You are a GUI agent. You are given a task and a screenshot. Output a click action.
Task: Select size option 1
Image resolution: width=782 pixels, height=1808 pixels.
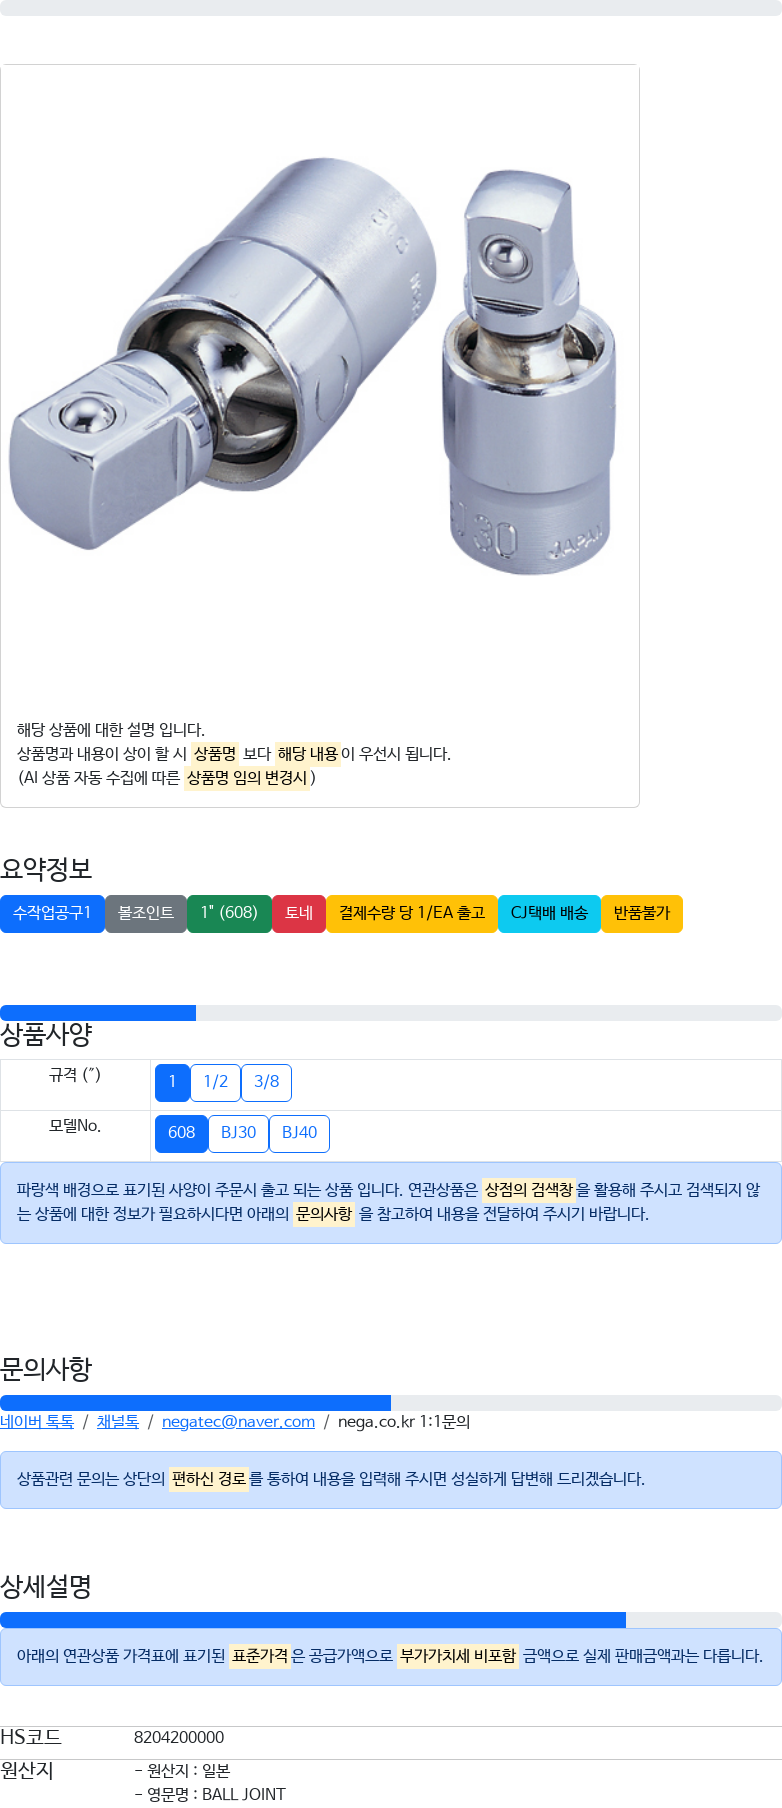click(x=172, y=1082)
